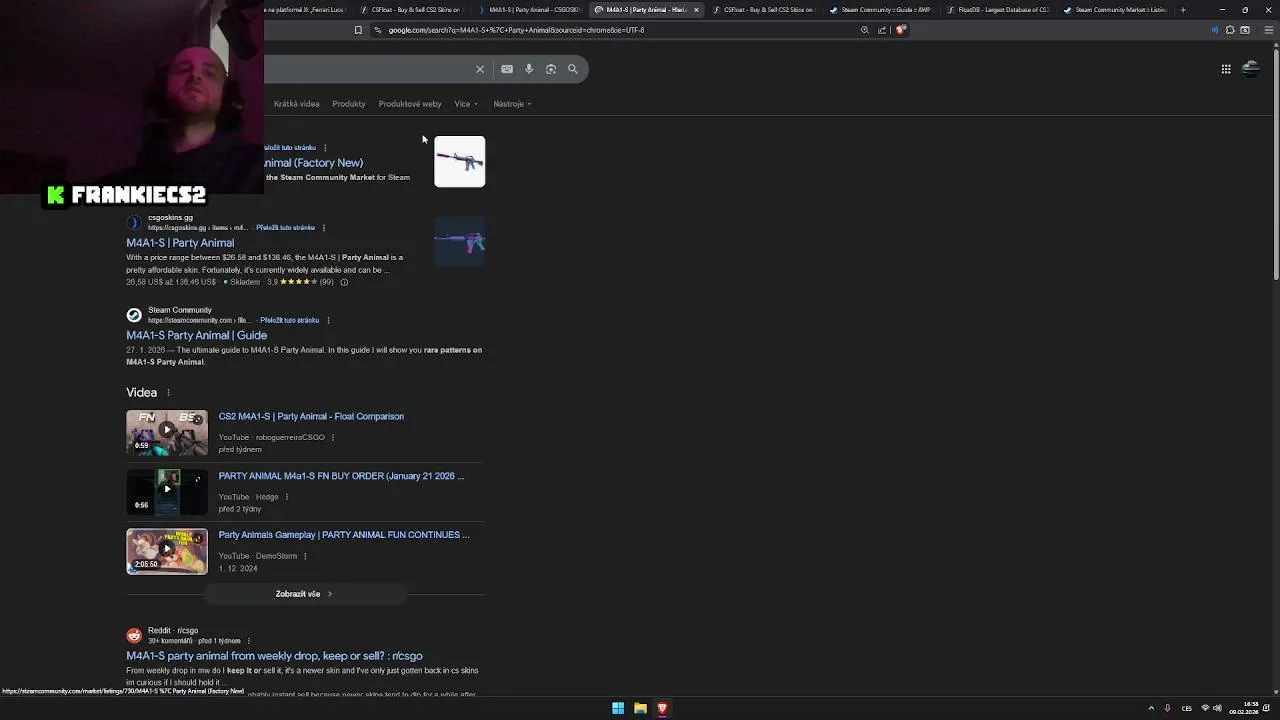Open the Google apps grid
Screen dimensions: 1280x720
coord(1226,69)
